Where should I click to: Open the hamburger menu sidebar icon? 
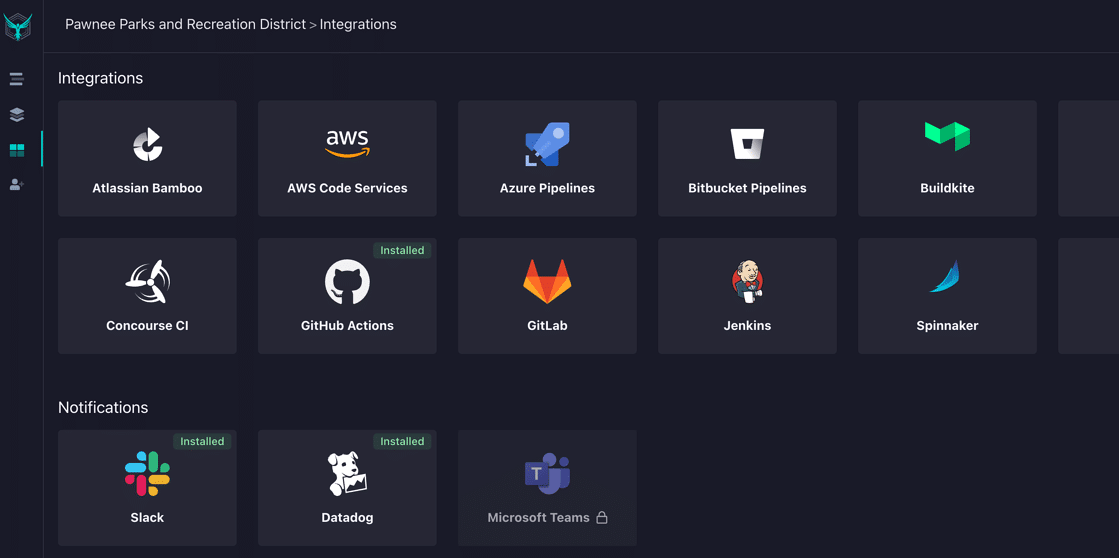(x=17, y=79)
